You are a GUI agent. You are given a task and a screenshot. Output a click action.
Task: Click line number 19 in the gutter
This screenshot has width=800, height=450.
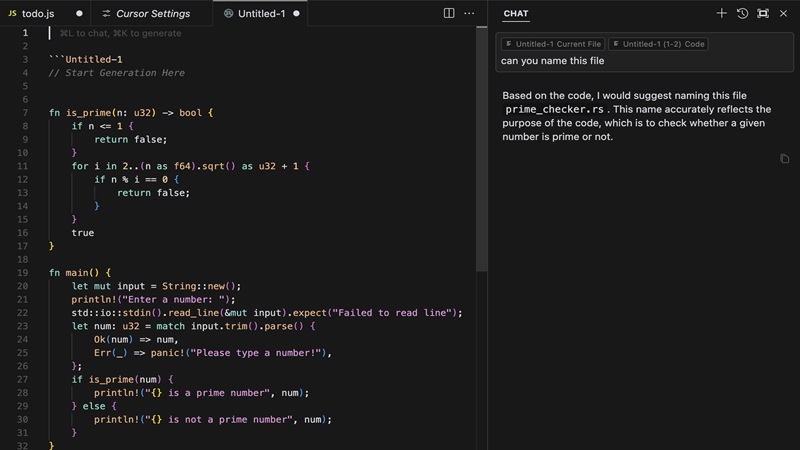[22, 273]
